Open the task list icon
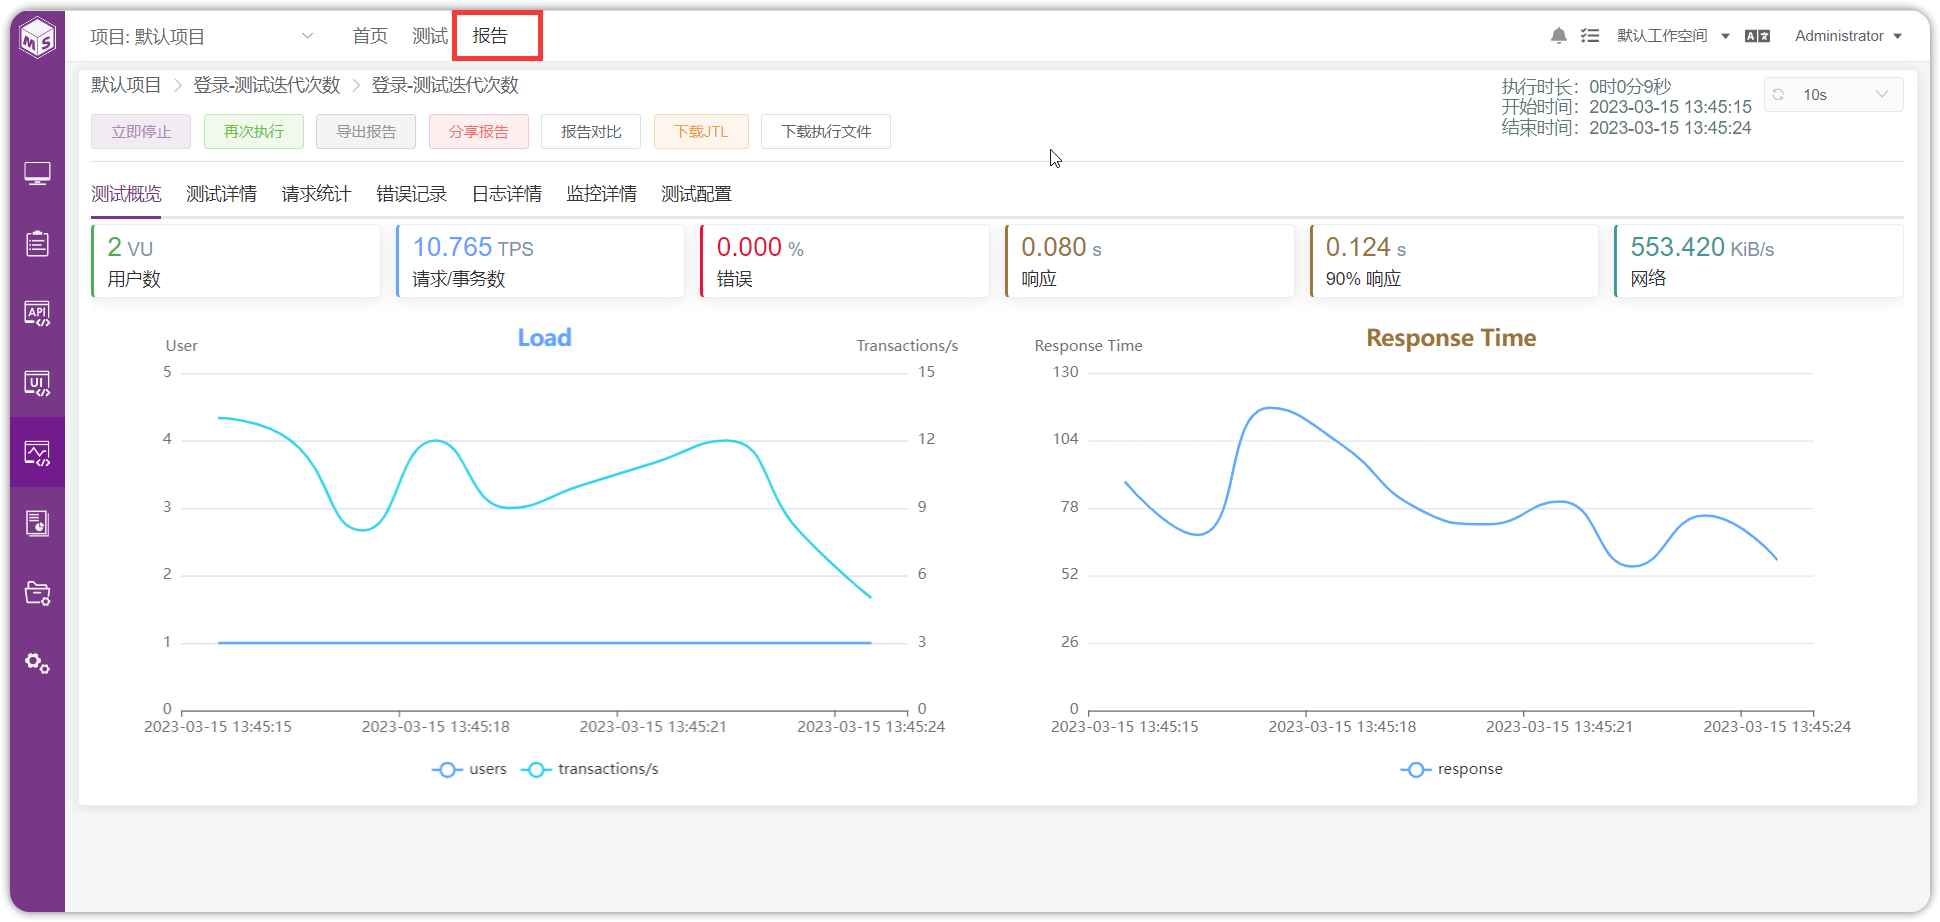1940x922 pixels. 1590,36
